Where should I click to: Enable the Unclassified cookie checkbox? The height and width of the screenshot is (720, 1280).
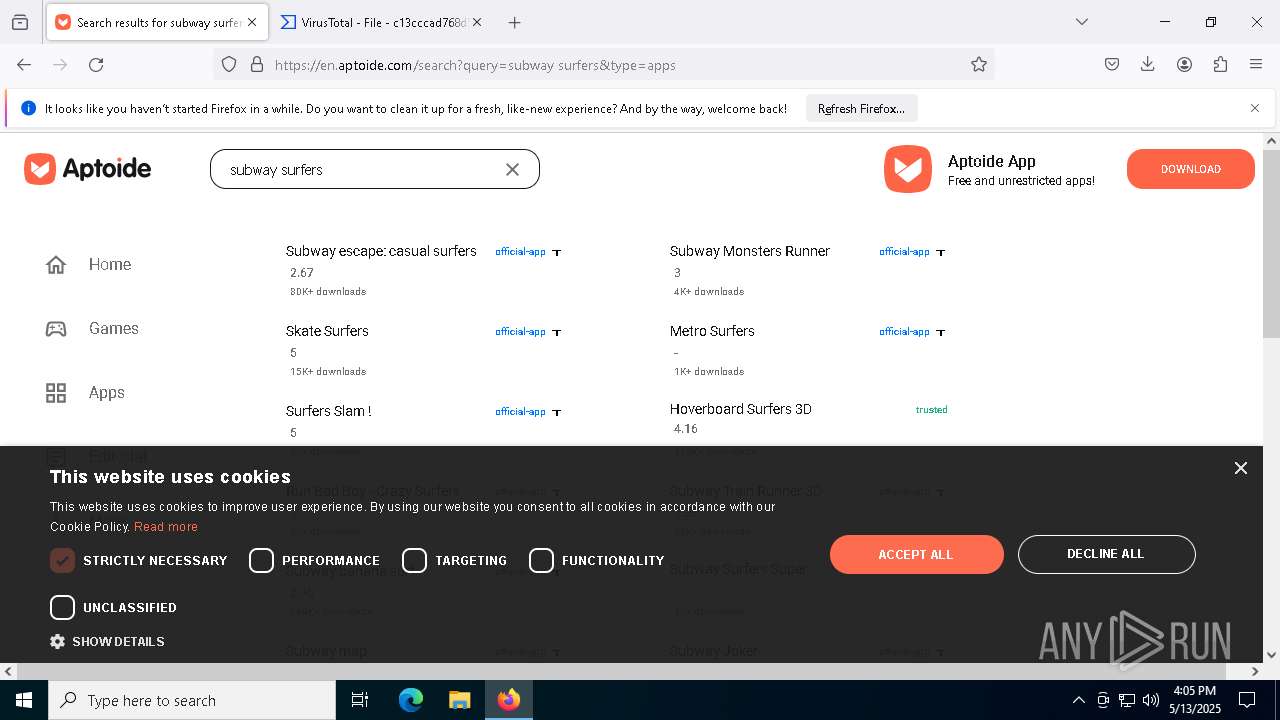coord(62,608)
